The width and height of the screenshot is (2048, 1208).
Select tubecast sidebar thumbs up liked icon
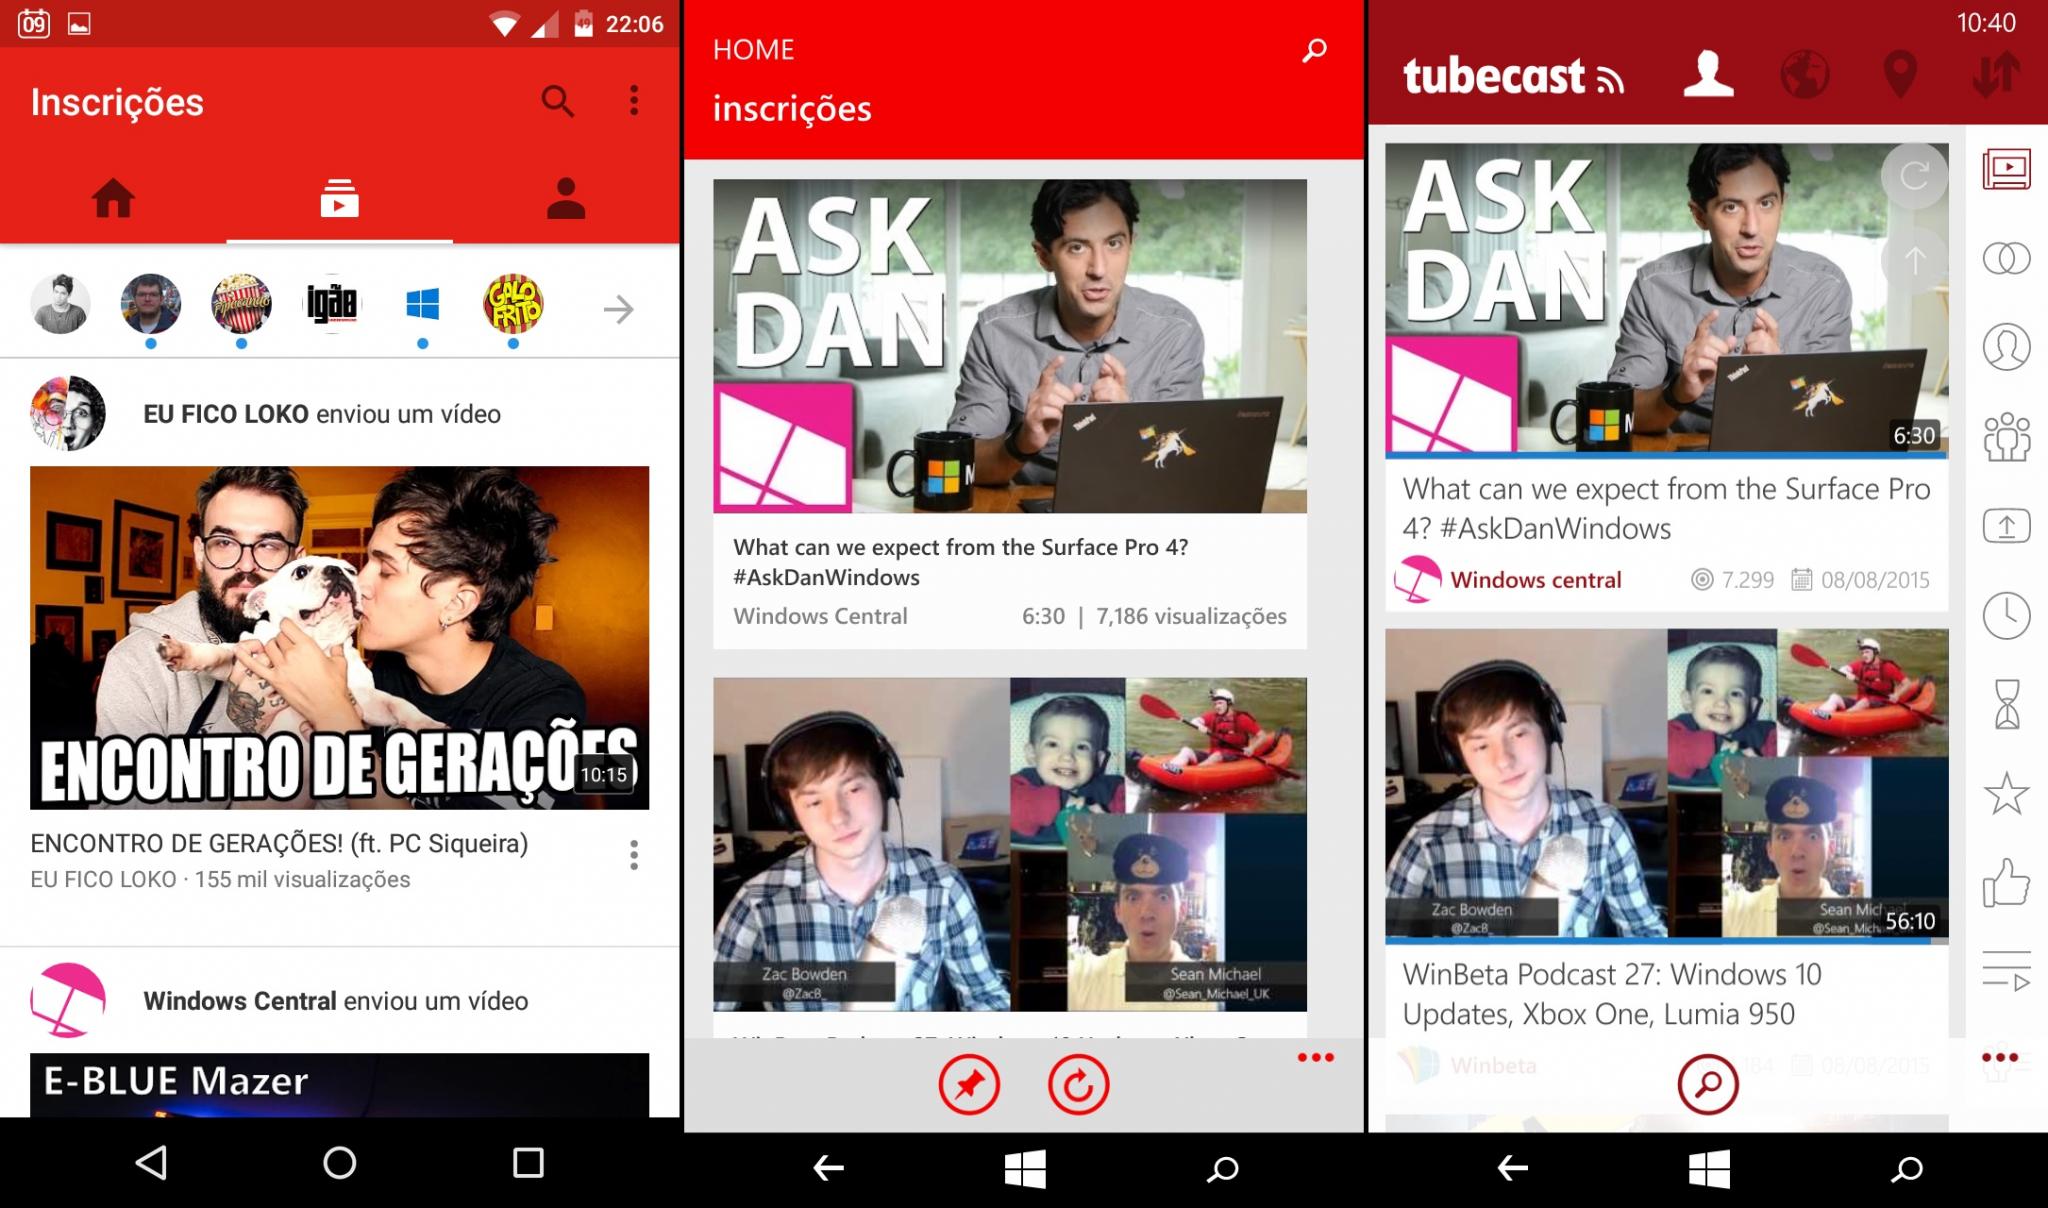coord(2006,883)
